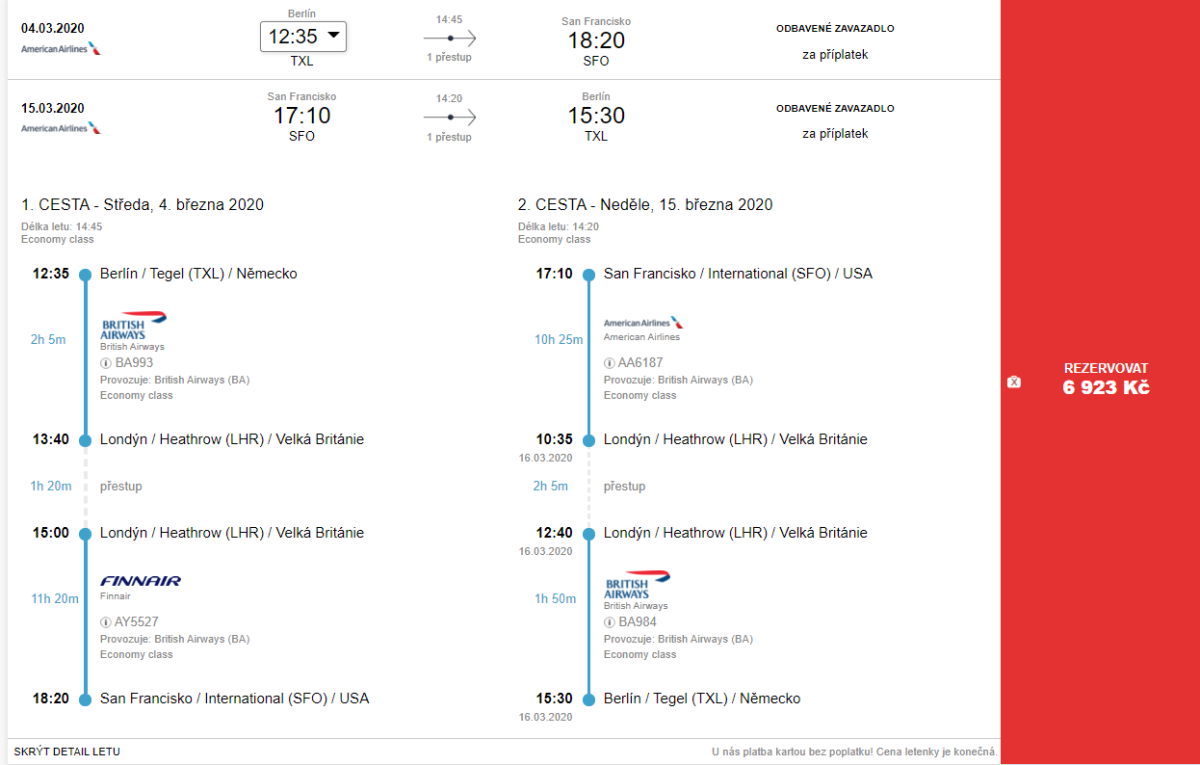Click British Airways logo above BA993
Viewport: 1200px width, 765px height.
click(134, 326)
